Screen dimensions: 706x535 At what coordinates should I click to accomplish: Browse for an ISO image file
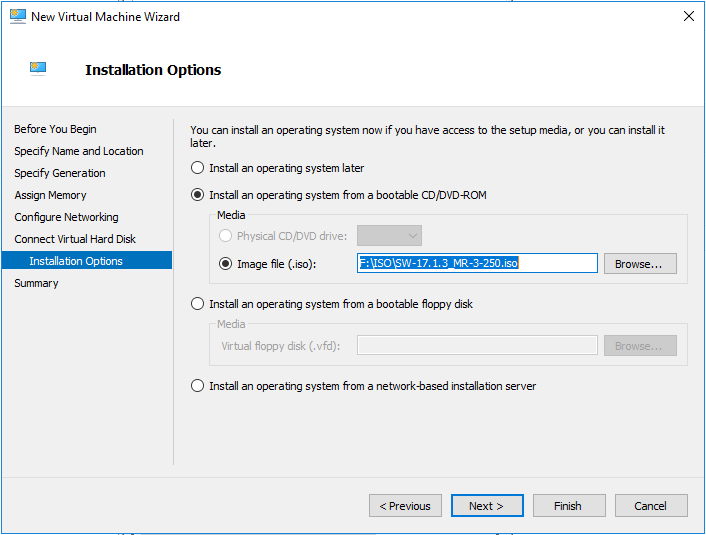[x=640, y=263]
